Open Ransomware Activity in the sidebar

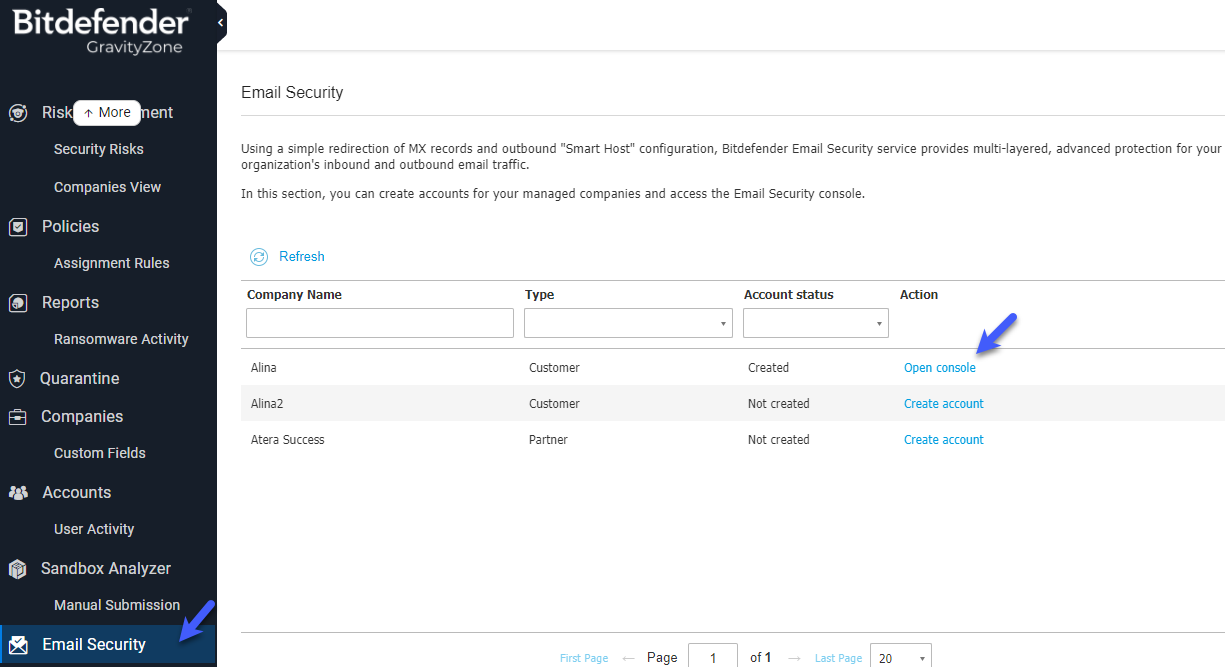pyautogui.click(x=121, y=339)
